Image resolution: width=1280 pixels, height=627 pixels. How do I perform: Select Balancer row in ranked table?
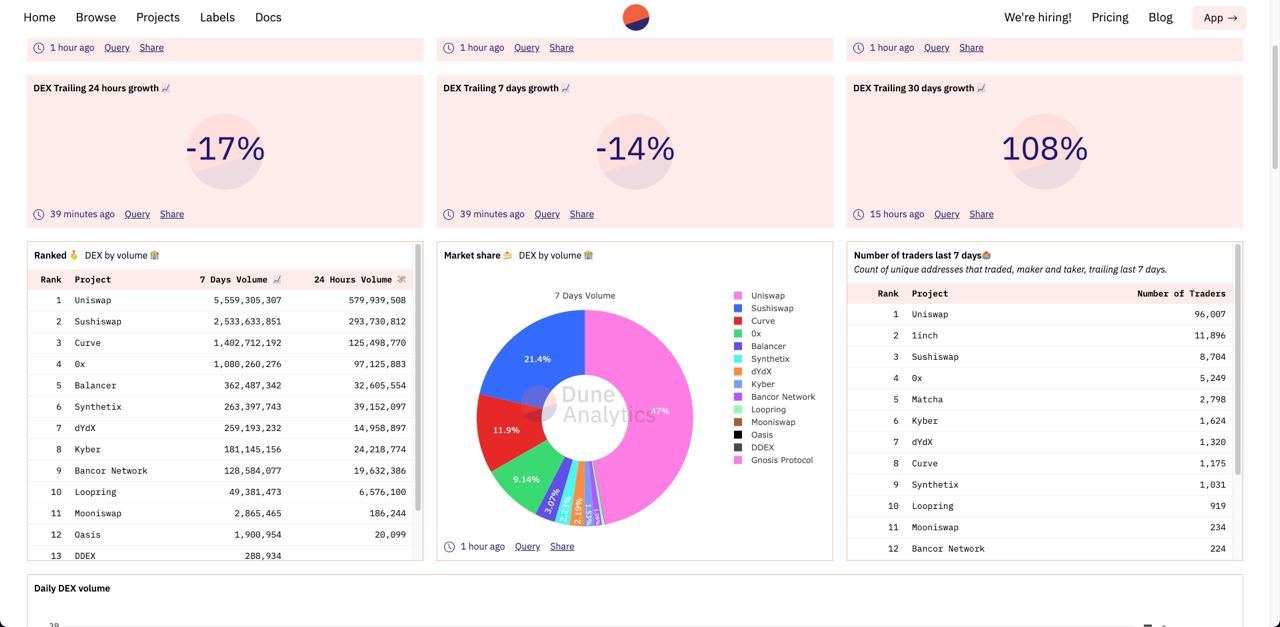pyautogui.click(x=220, y=386)
